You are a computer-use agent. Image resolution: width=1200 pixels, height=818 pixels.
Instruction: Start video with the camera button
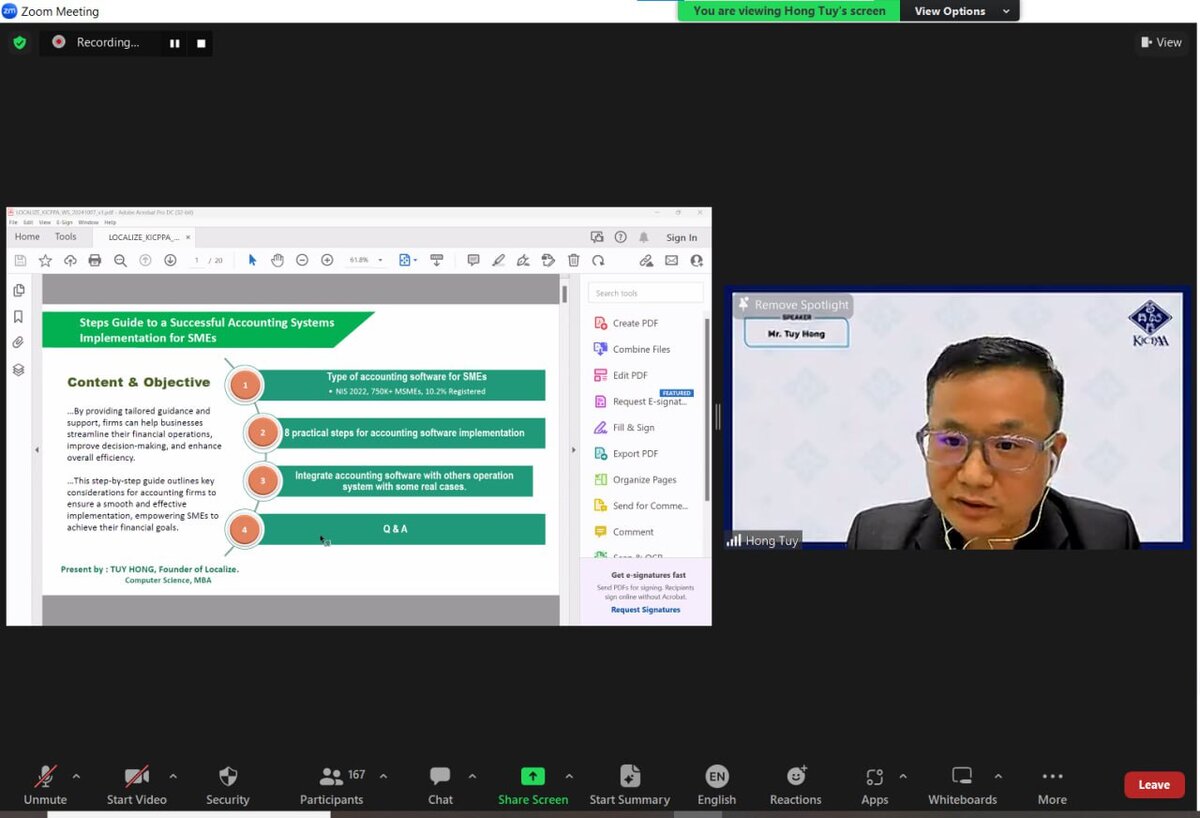click(137, 786)
